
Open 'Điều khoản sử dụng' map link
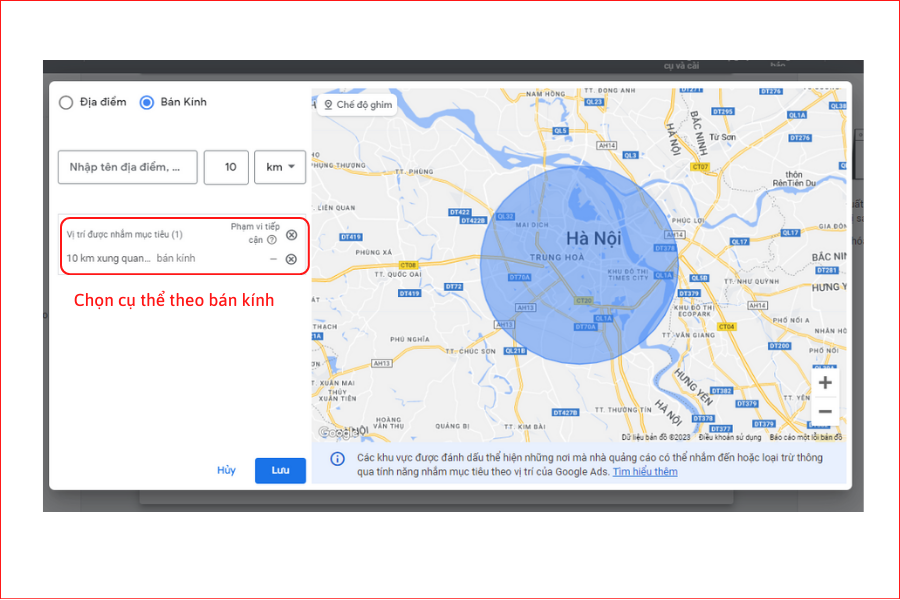[730, 438]
